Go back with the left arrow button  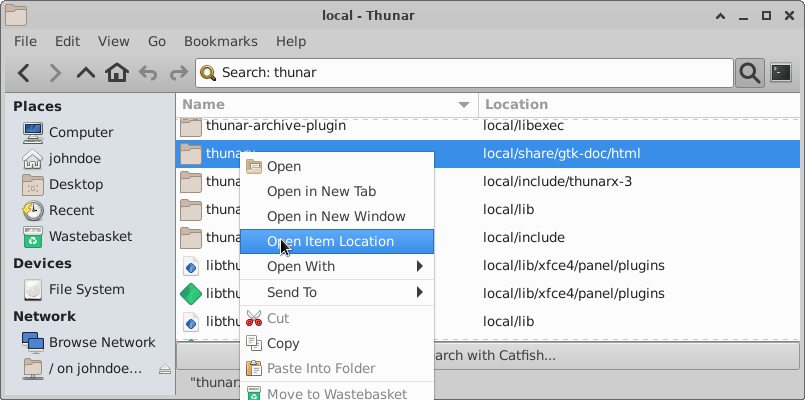[x=24, y=73]
